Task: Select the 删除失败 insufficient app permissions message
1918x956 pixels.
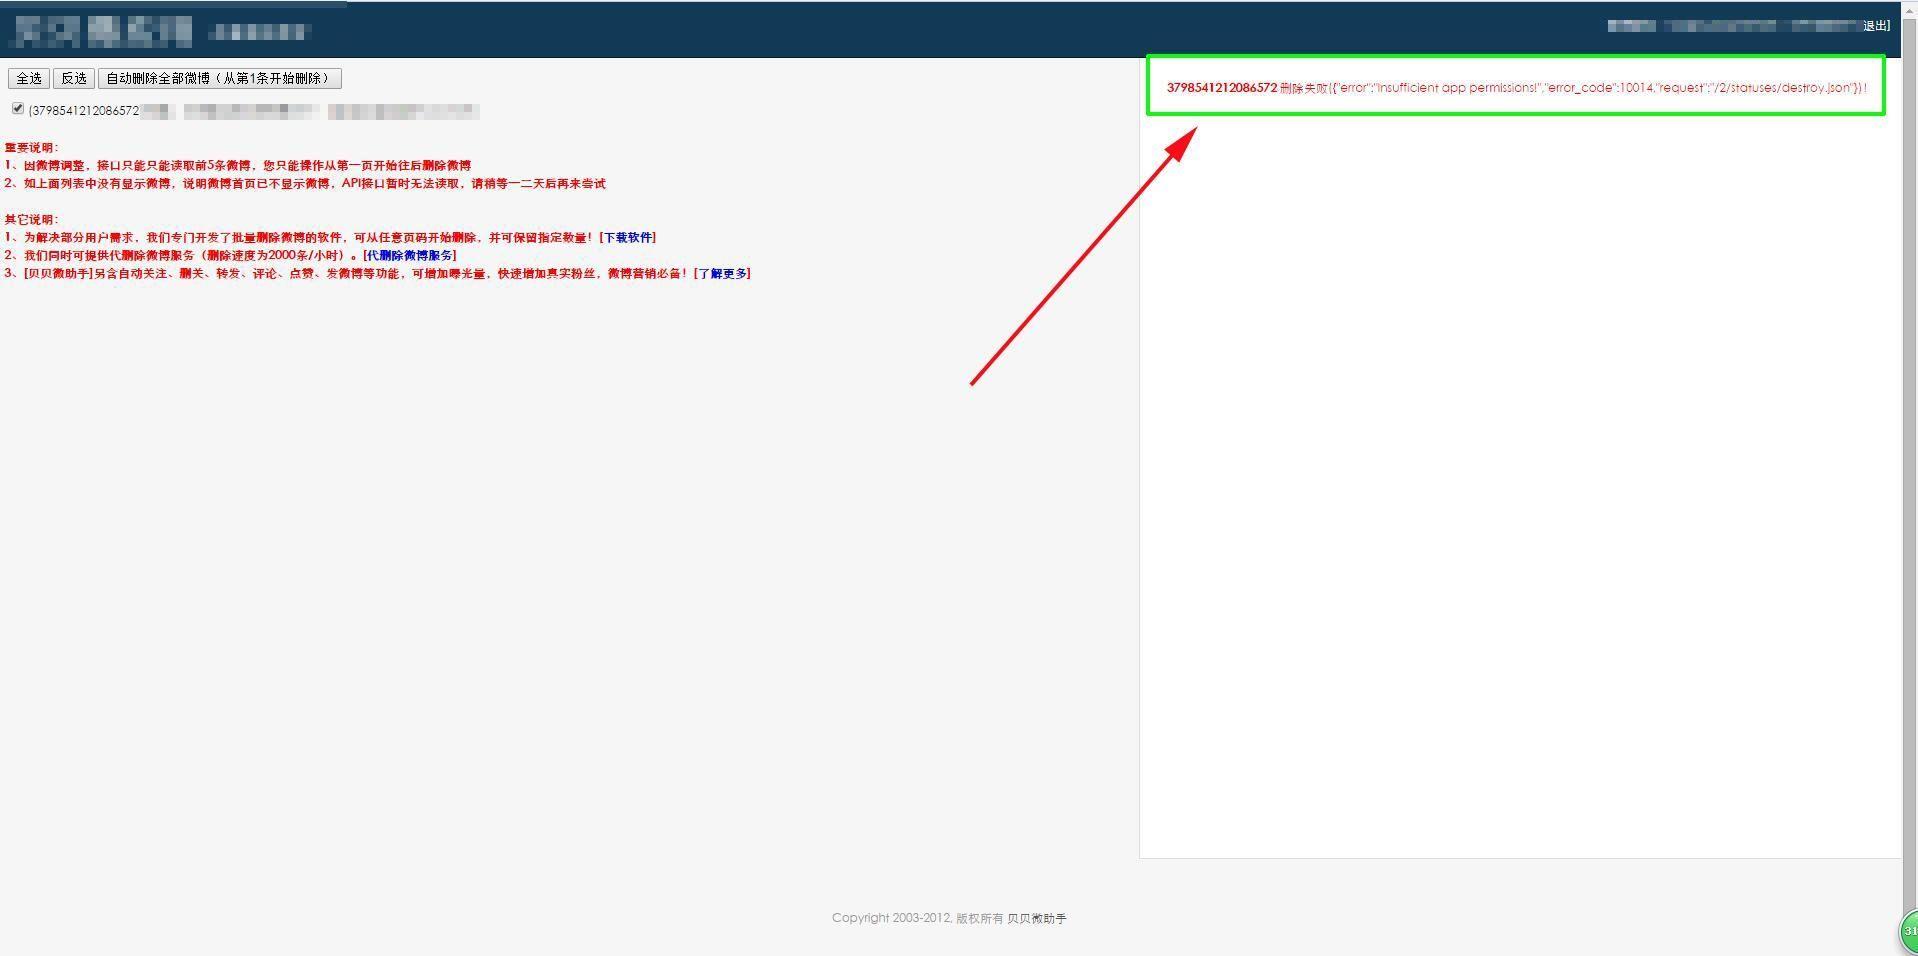Action: point(1516,88)
